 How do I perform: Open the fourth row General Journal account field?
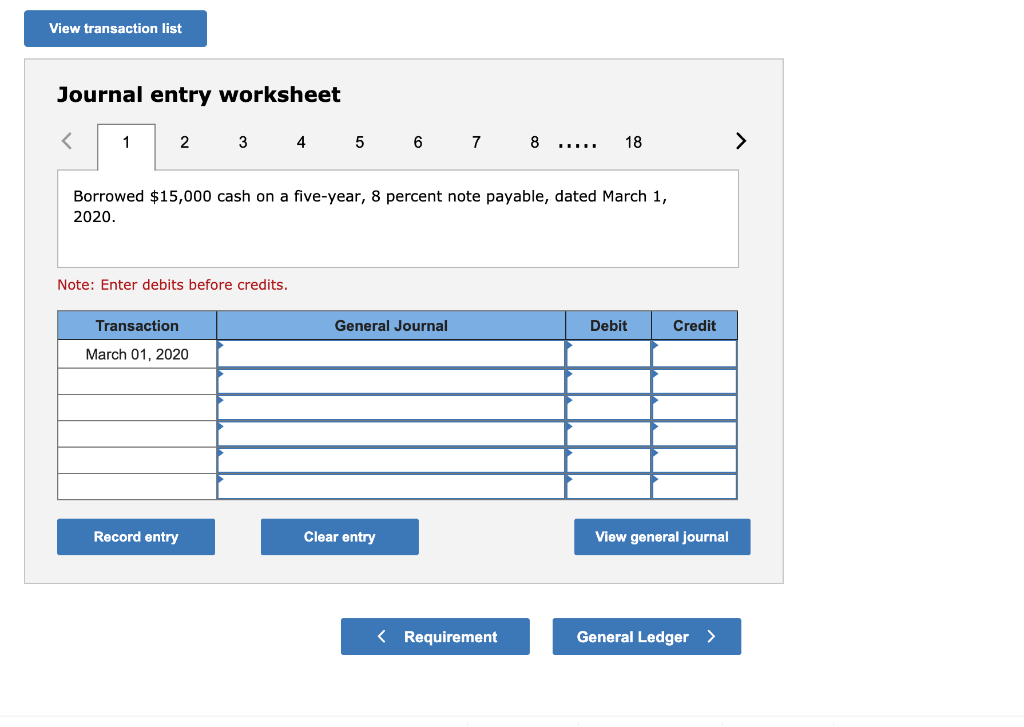coord(391,434)
